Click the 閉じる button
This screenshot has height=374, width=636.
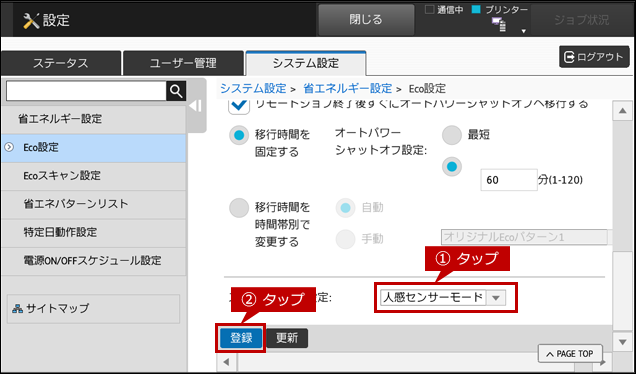click(366, 19)
